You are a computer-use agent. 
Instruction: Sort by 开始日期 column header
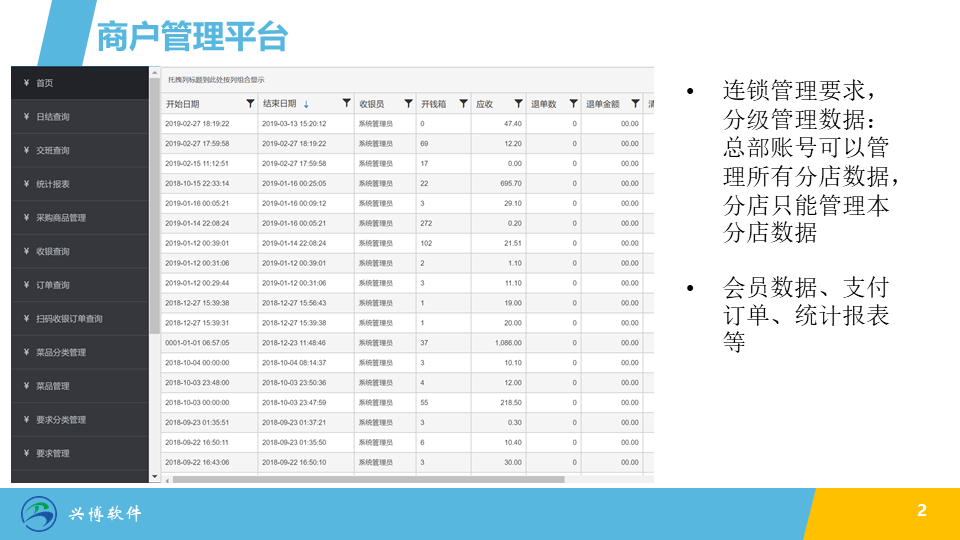[182, 104]
